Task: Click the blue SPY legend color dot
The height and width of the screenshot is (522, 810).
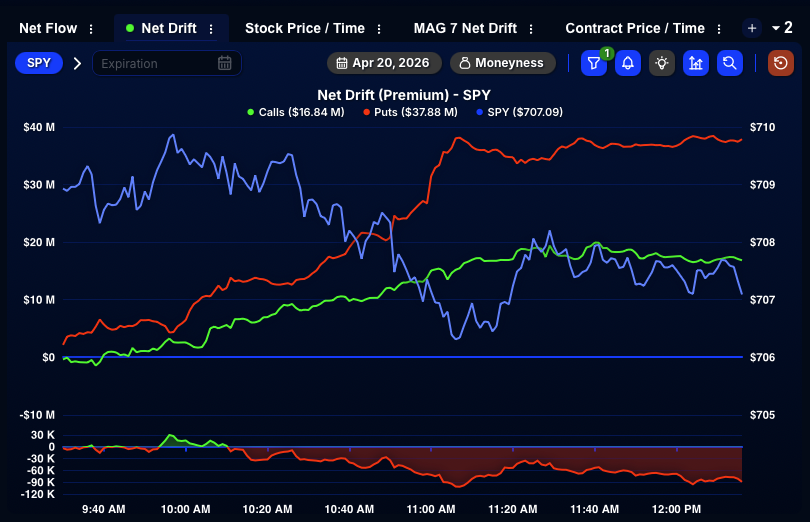Action: (x=479, y=112)
